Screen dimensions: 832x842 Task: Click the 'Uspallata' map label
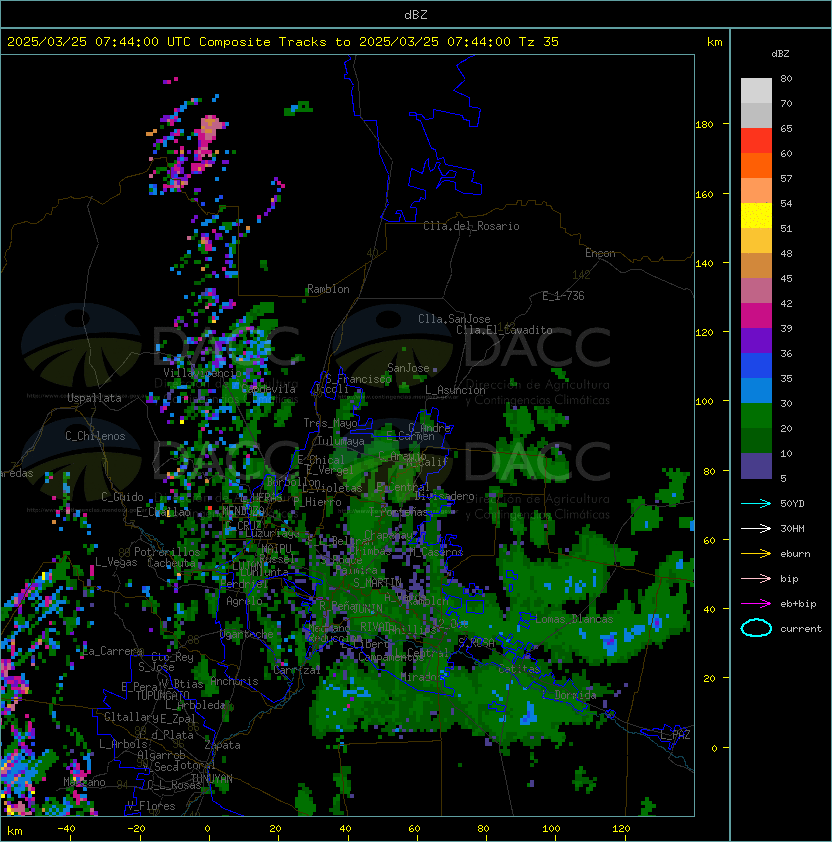(94, 398)
